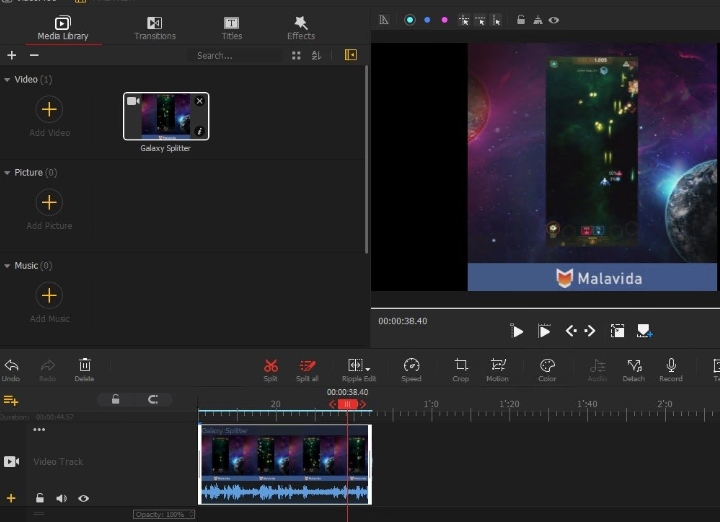Select the cyan marker color dot

[410, 20]
